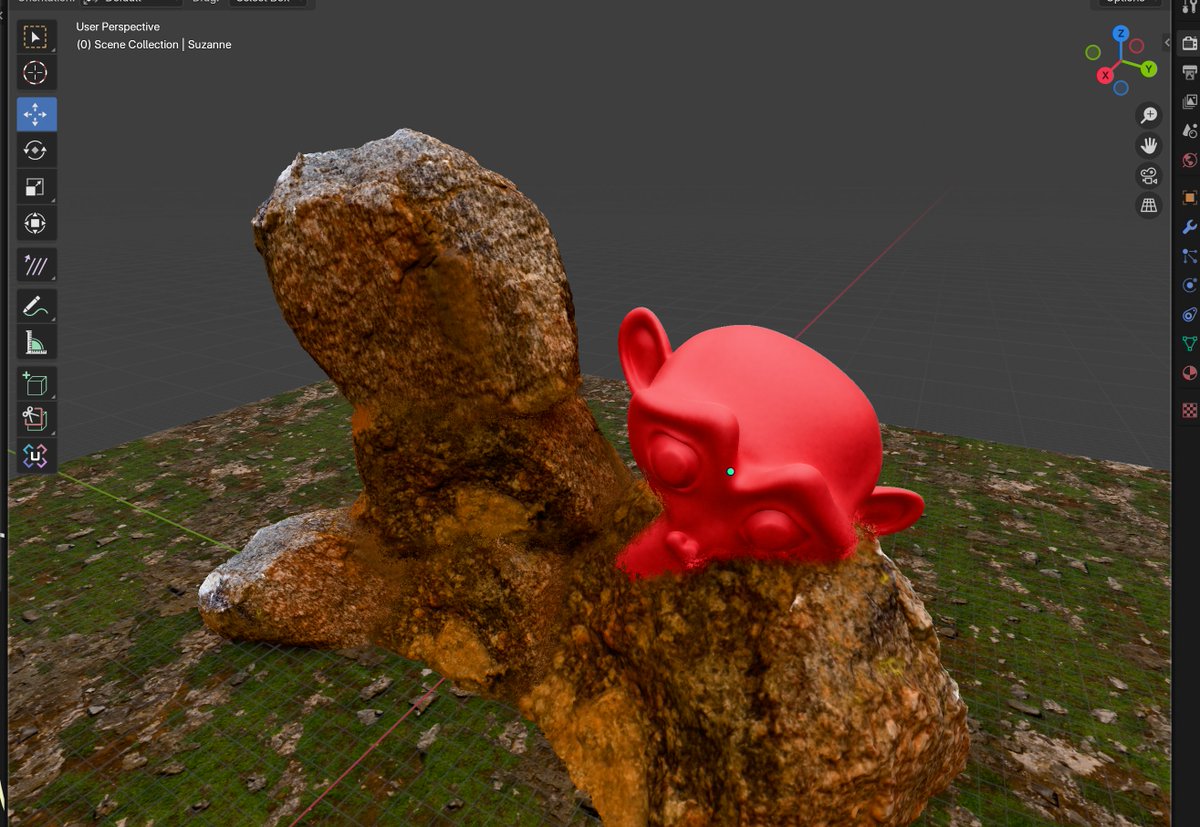Open the Modifiers wrench tab

1189,227
